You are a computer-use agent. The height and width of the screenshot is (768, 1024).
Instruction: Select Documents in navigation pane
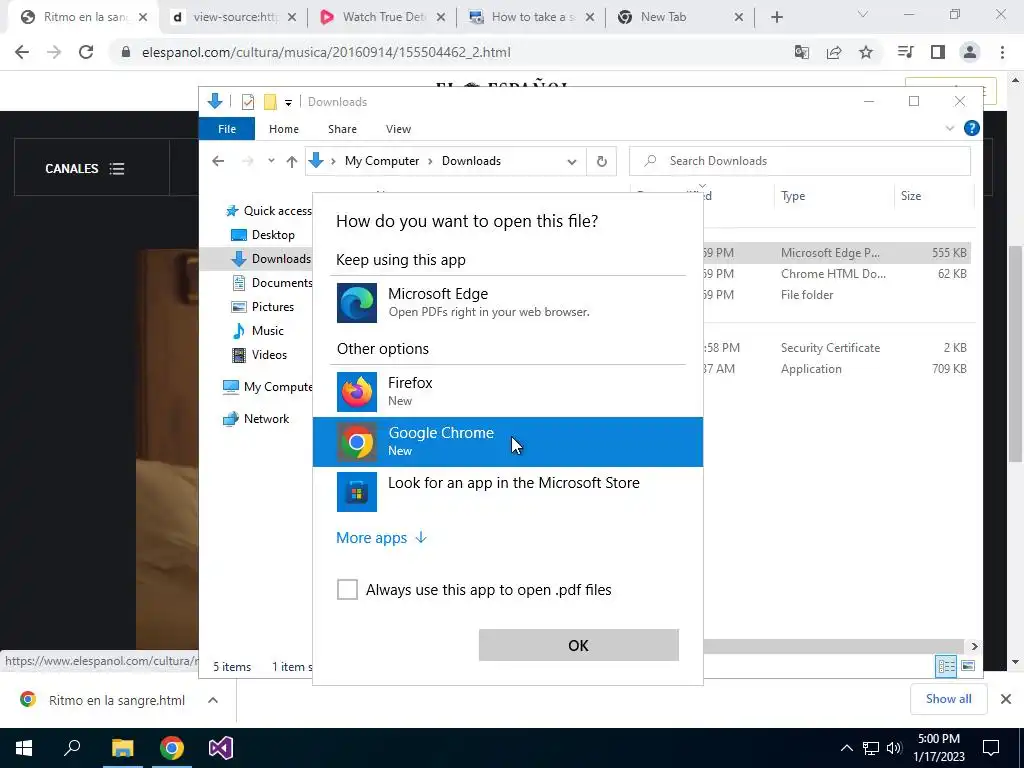coord(272,283)
